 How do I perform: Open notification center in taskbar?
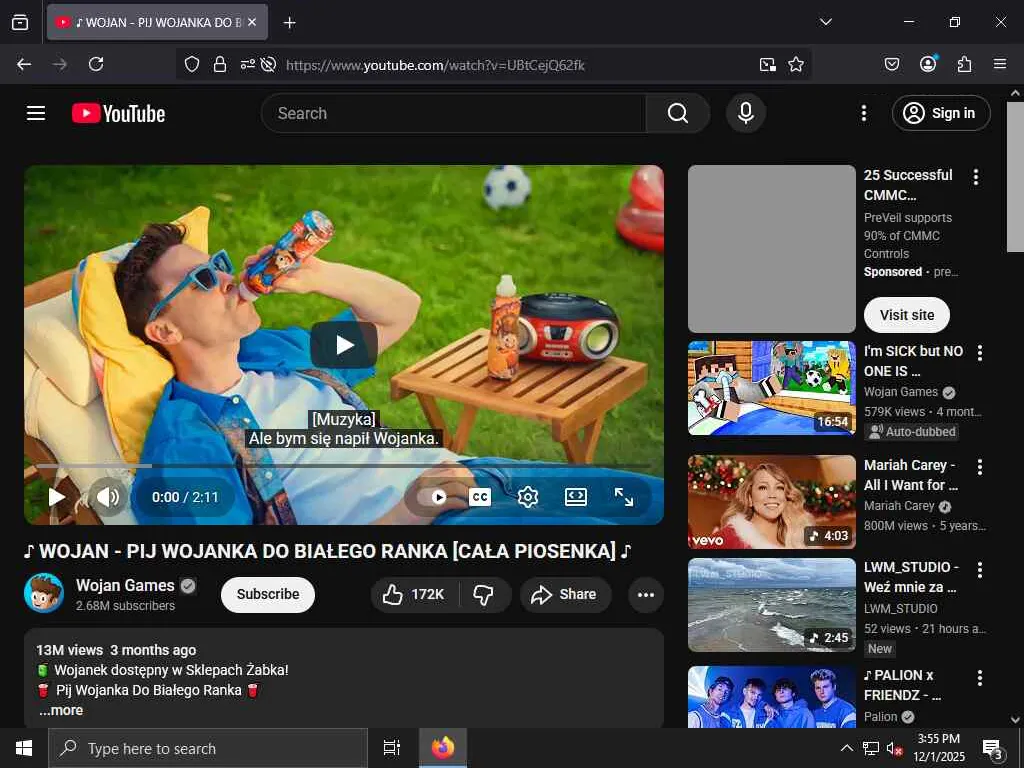[992, 748]
